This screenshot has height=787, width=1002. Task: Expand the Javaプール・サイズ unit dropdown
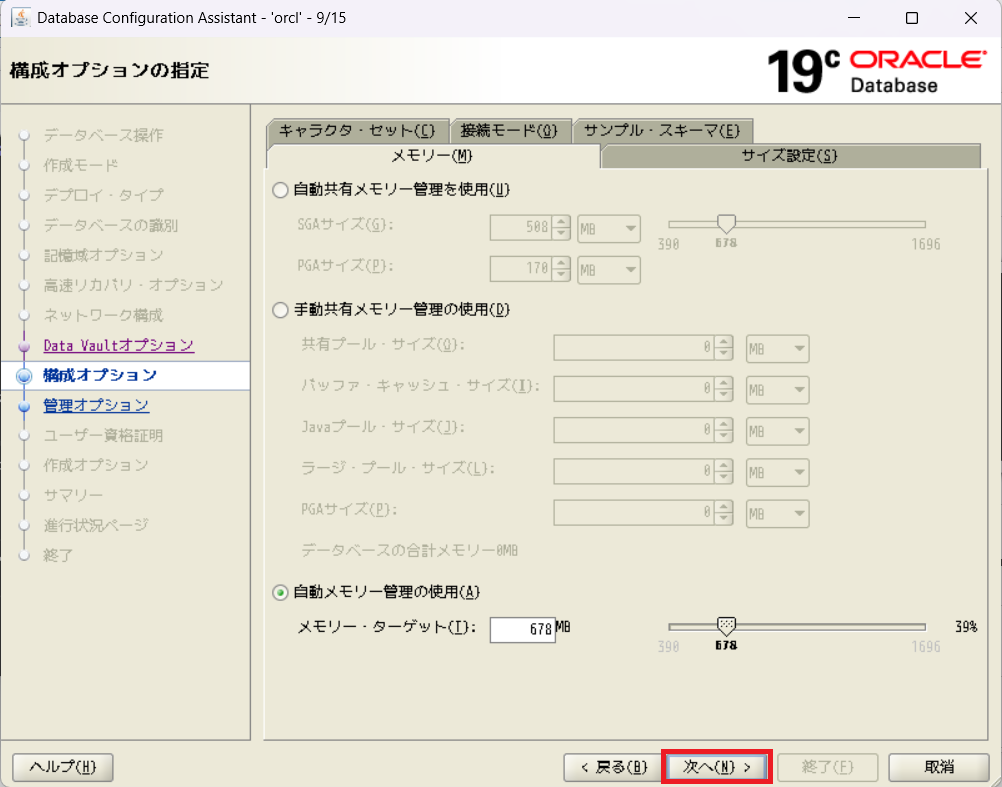point(777,431)
